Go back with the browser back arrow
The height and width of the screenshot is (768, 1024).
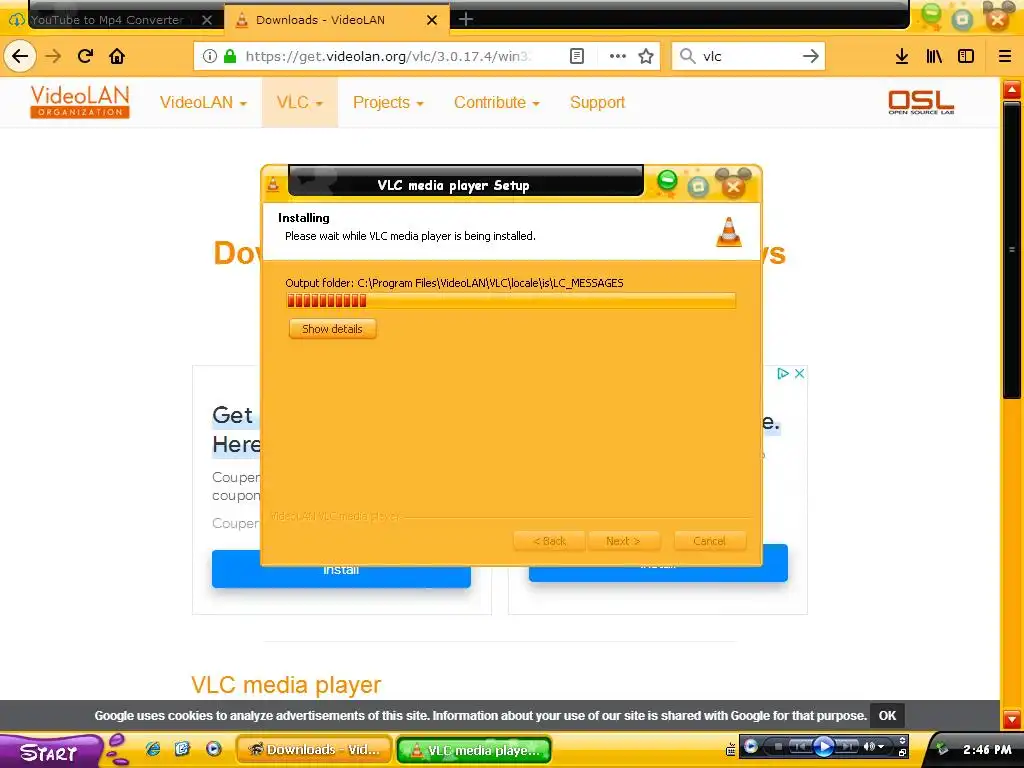[20, 56]
